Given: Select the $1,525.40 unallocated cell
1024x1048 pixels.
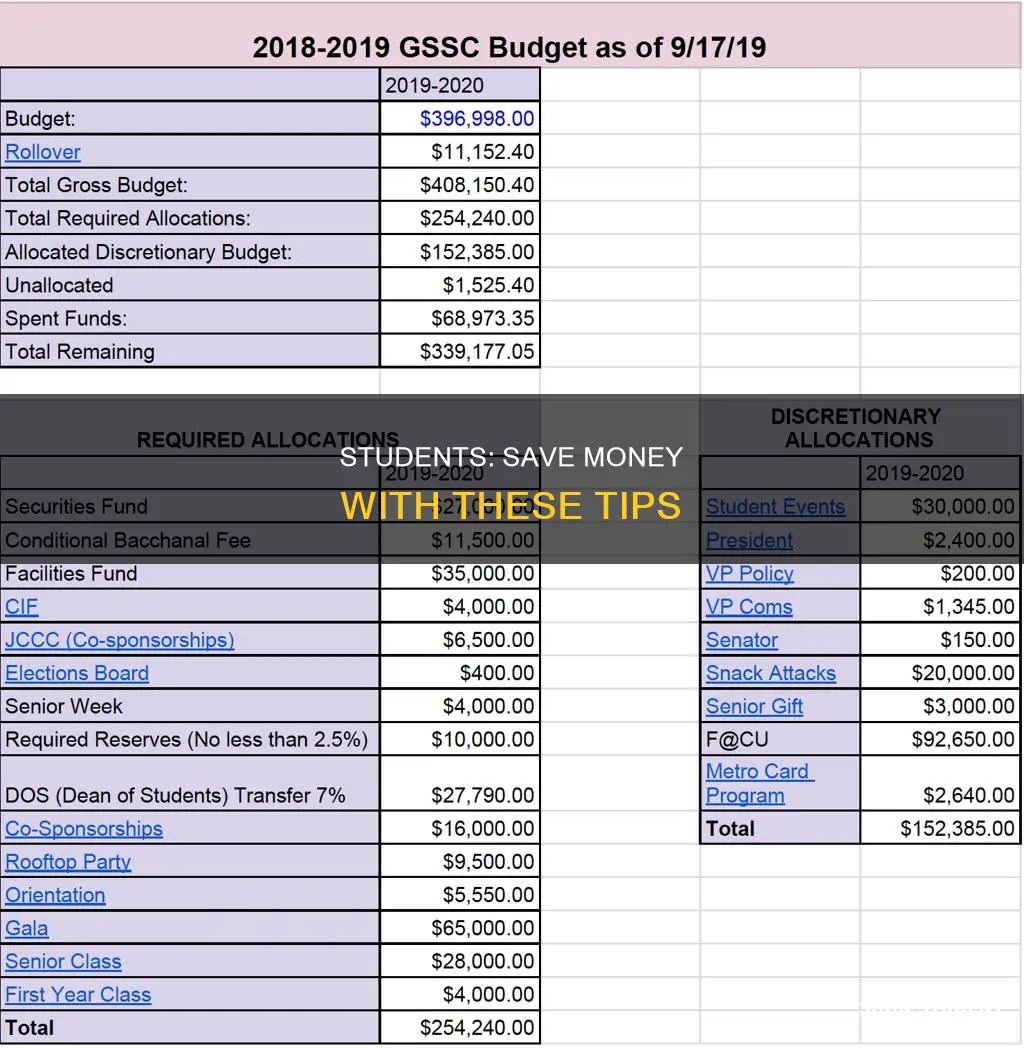Looking at the screenshot, I should pos(460,285).
